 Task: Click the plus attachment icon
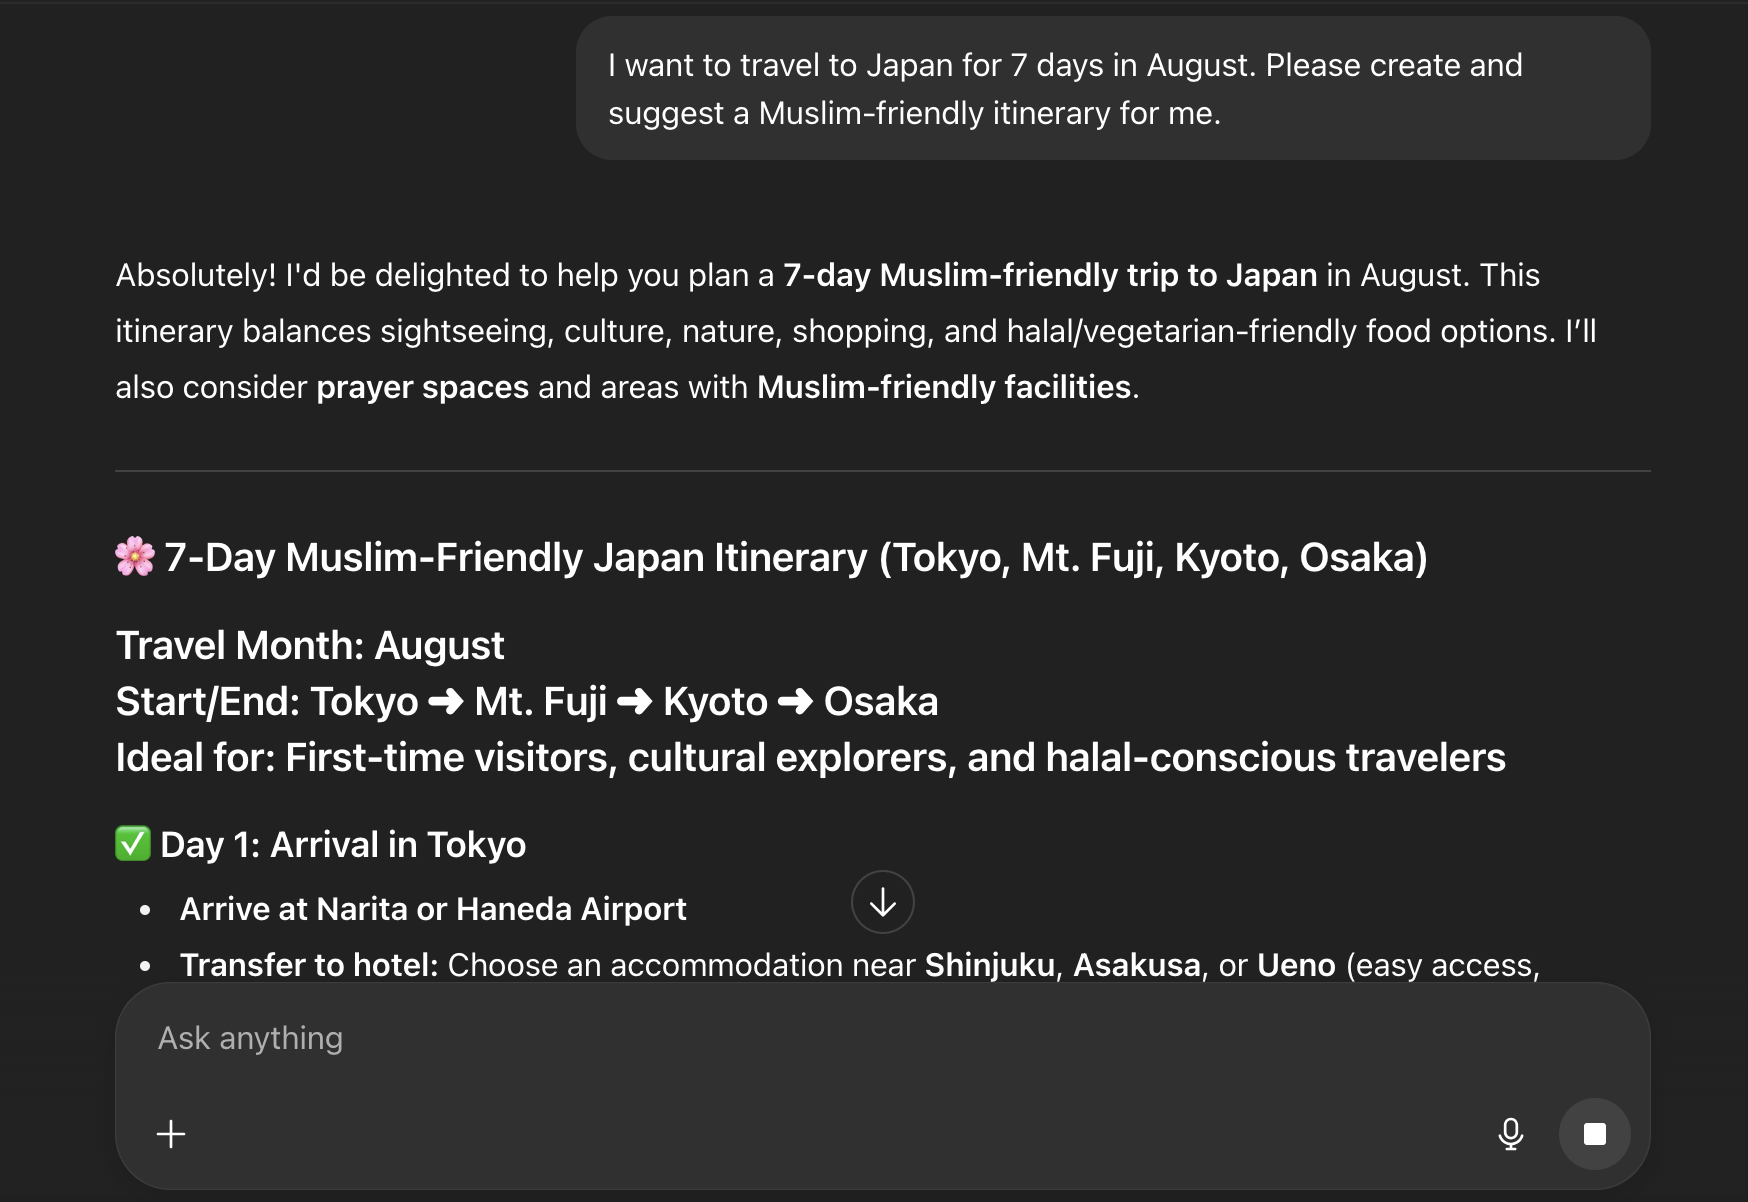point(171,1134)
